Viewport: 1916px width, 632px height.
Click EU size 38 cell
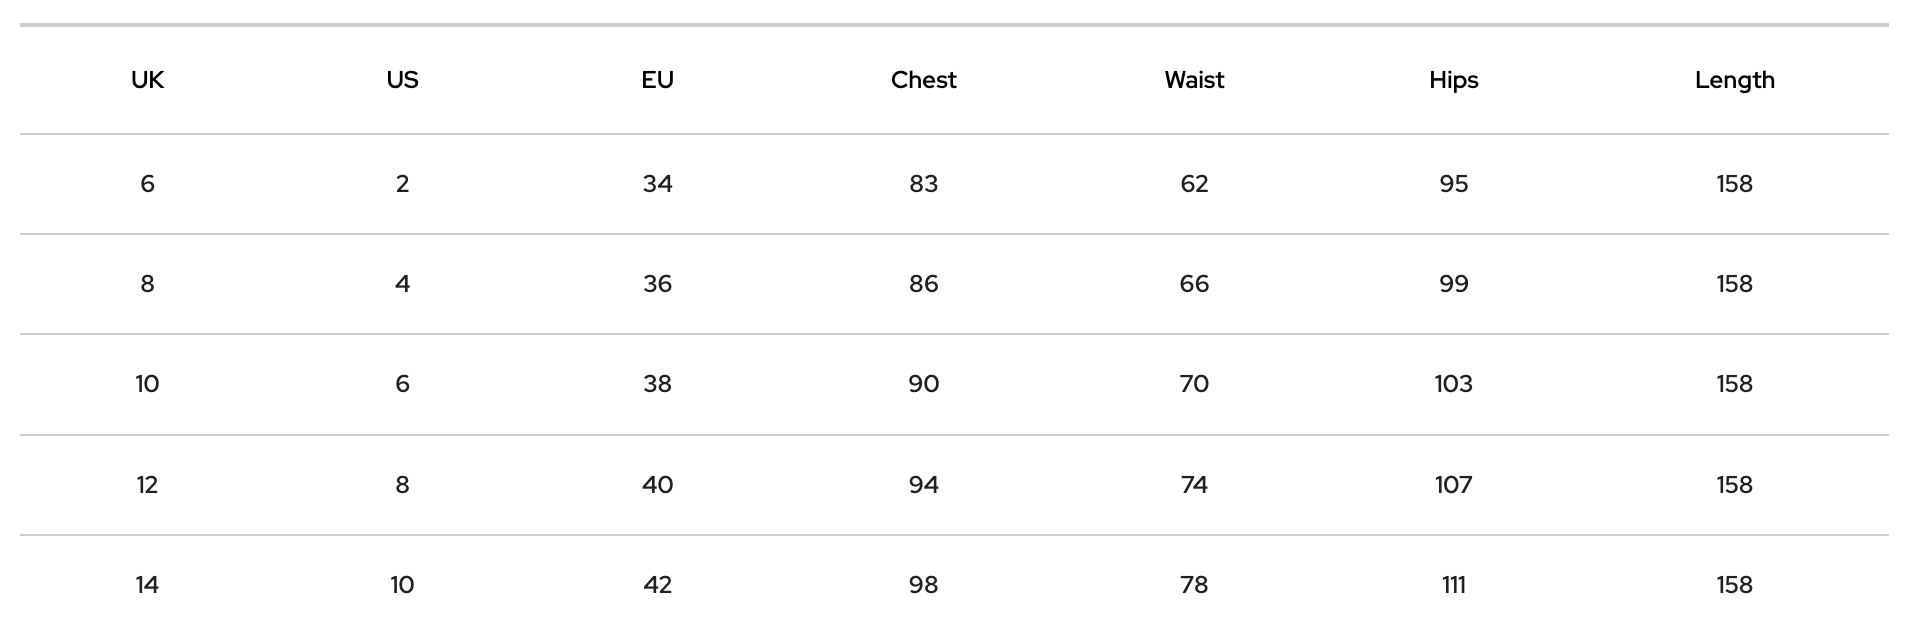(x=657, y=384)
